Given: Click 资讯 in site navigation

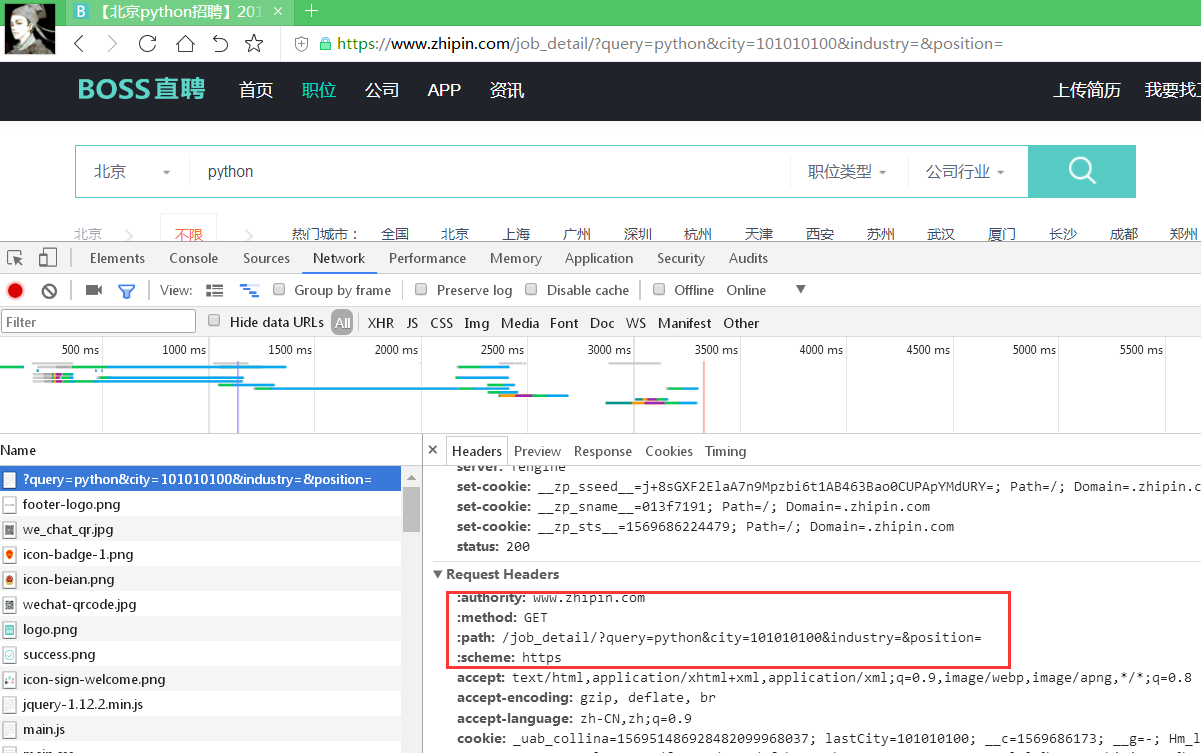Looking at the screenshot, I should (507, 90).
